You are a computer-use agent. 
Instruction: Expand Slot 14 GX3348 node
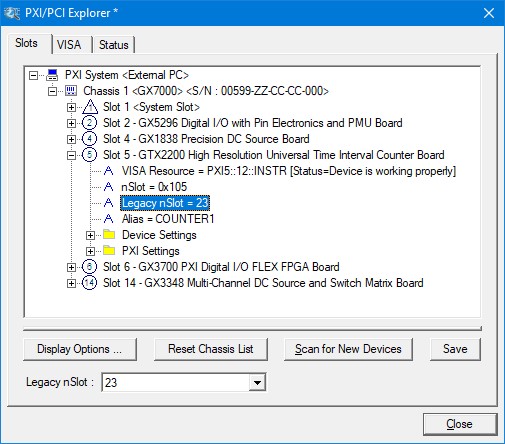(x=71, y=283)
